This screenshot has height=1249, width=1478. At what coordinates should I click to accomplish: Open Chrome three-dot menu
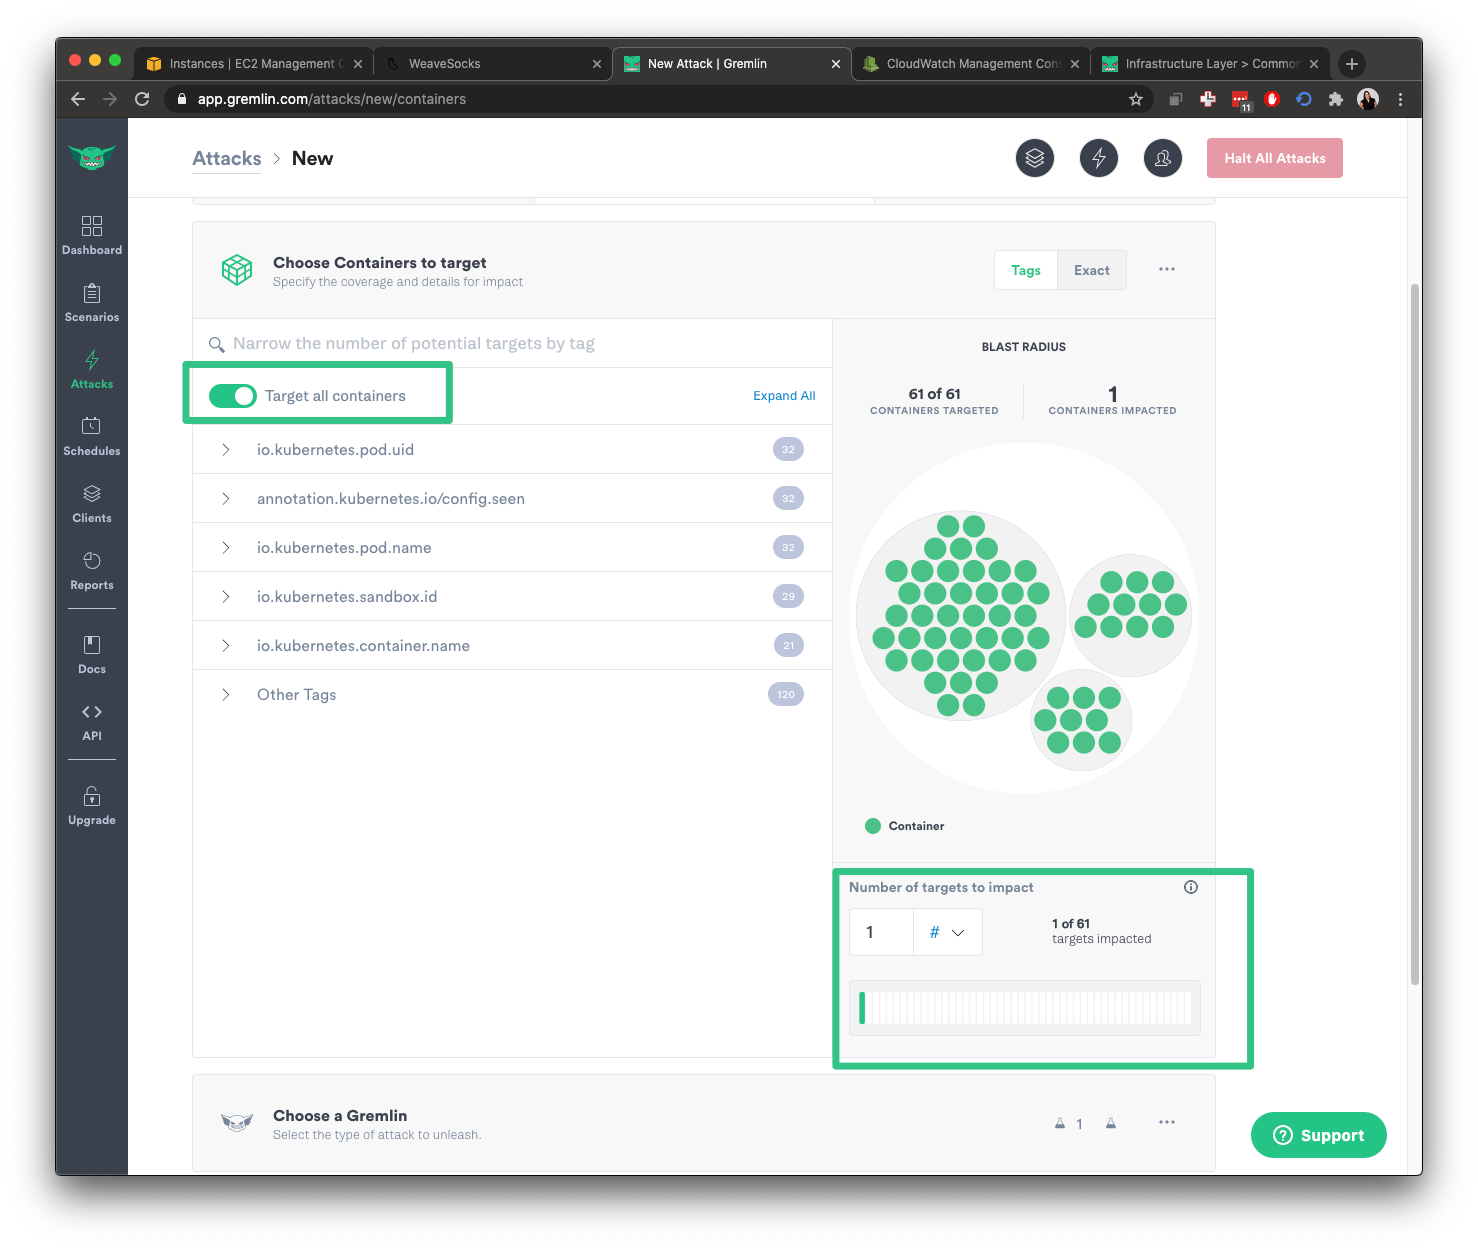click(x=1400, y=99)
